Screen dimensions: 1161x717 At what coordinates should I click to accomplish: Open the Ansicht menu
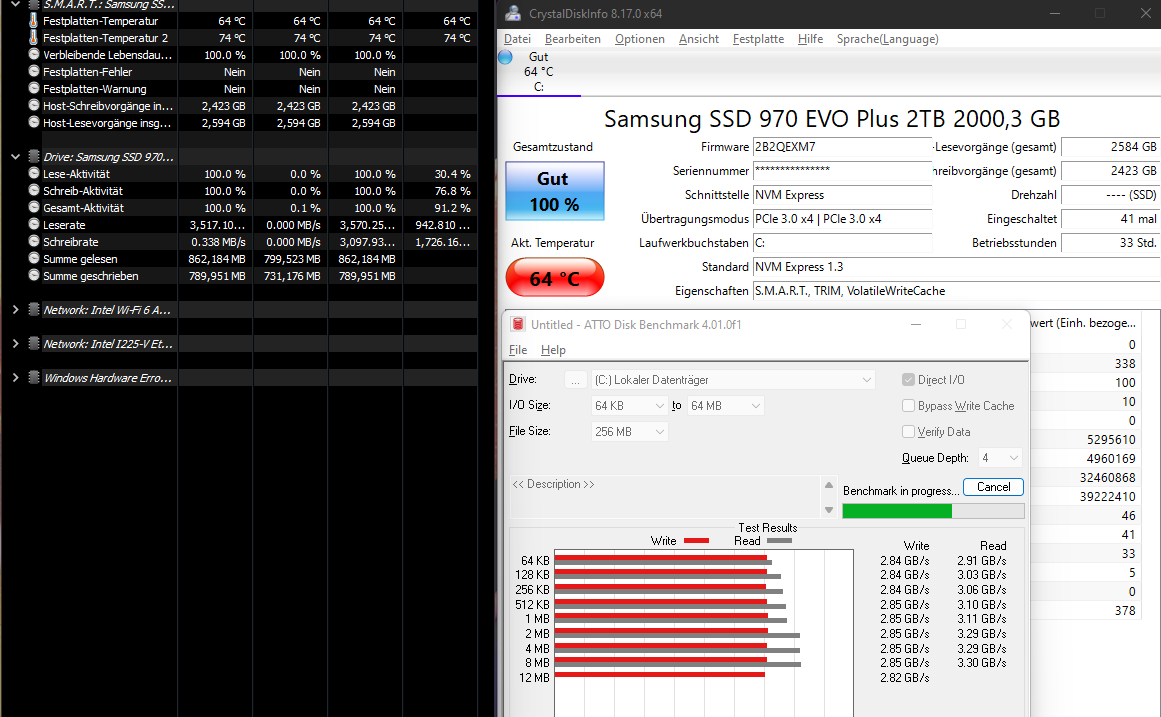pyautogui.click(x=699, y=39)
